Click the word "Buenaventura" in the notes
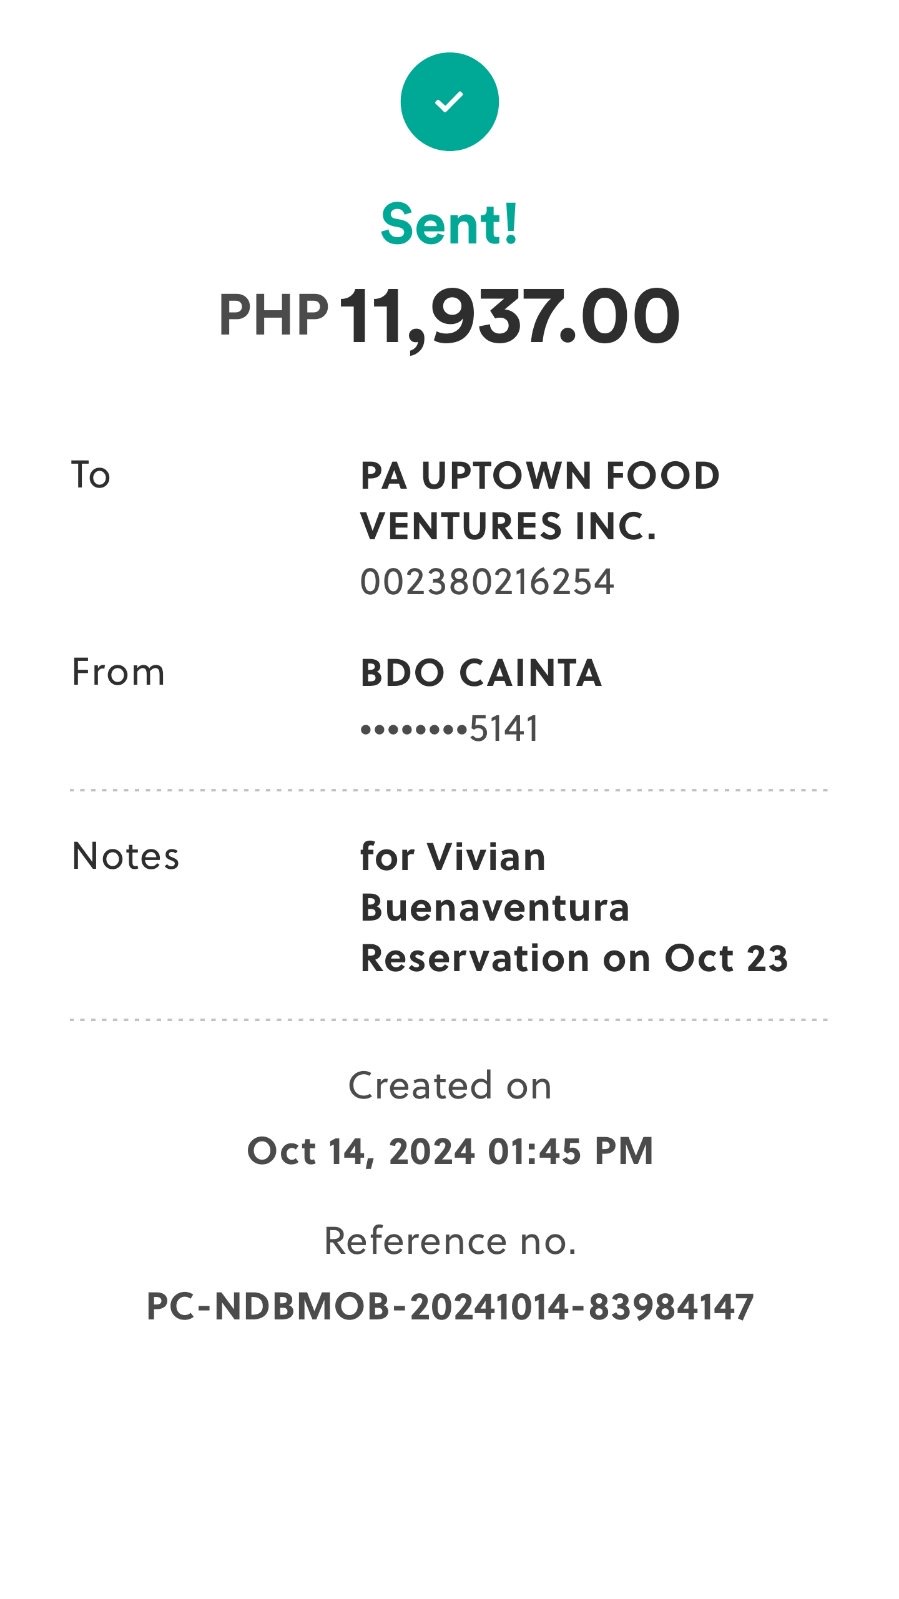899x1599 pixels. point(495,908)
